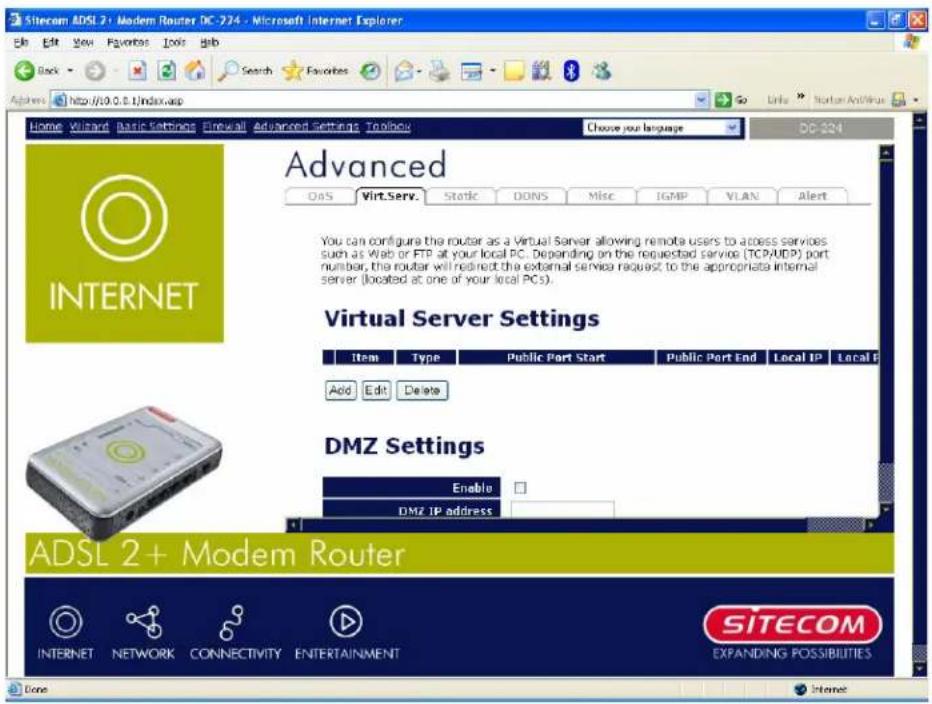
Task: Click the Sitecom logo
Action: pos(792,624)
